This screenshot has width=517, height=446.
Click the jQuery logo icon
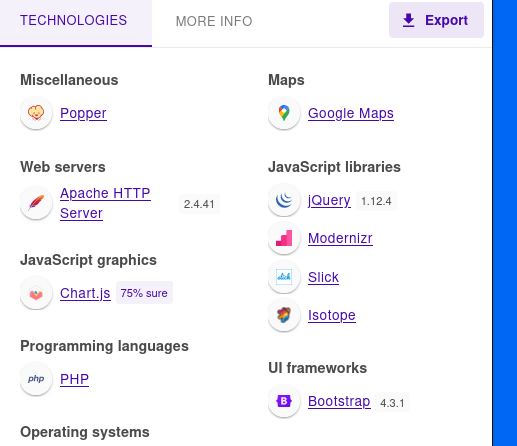tap(284, 200)
